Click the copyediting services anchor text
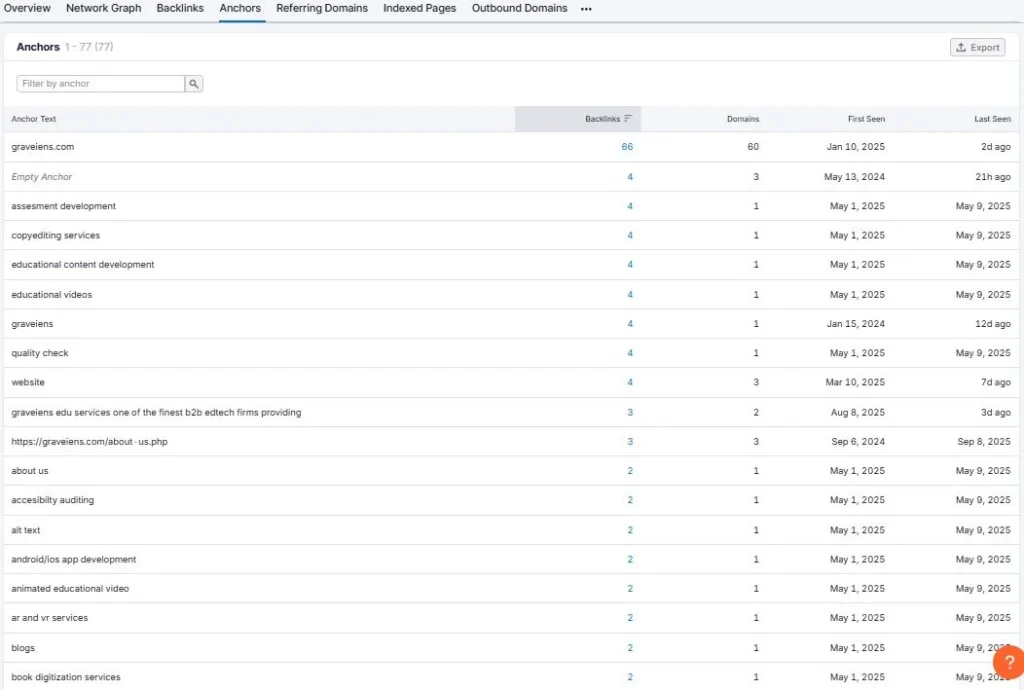 (x=56, y=236)
